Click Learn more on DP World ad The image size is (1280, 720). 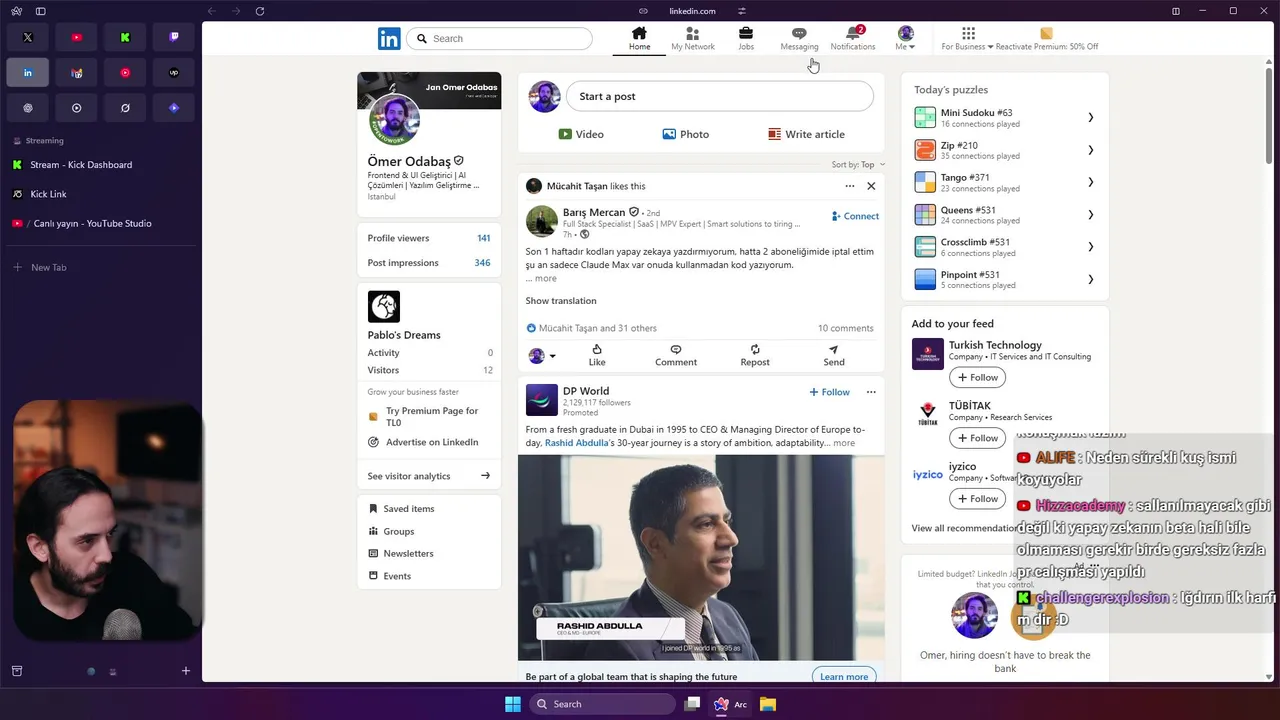pos(844,676)
